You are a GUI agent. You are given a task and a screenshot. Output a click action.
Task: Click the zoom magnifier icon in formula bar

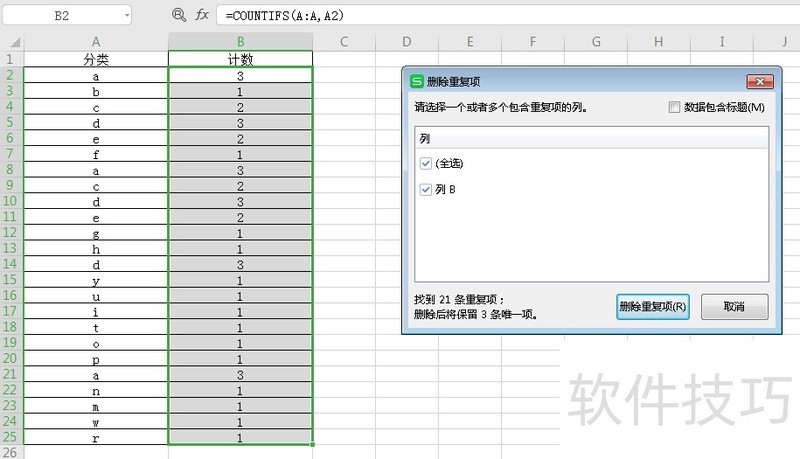179,15
